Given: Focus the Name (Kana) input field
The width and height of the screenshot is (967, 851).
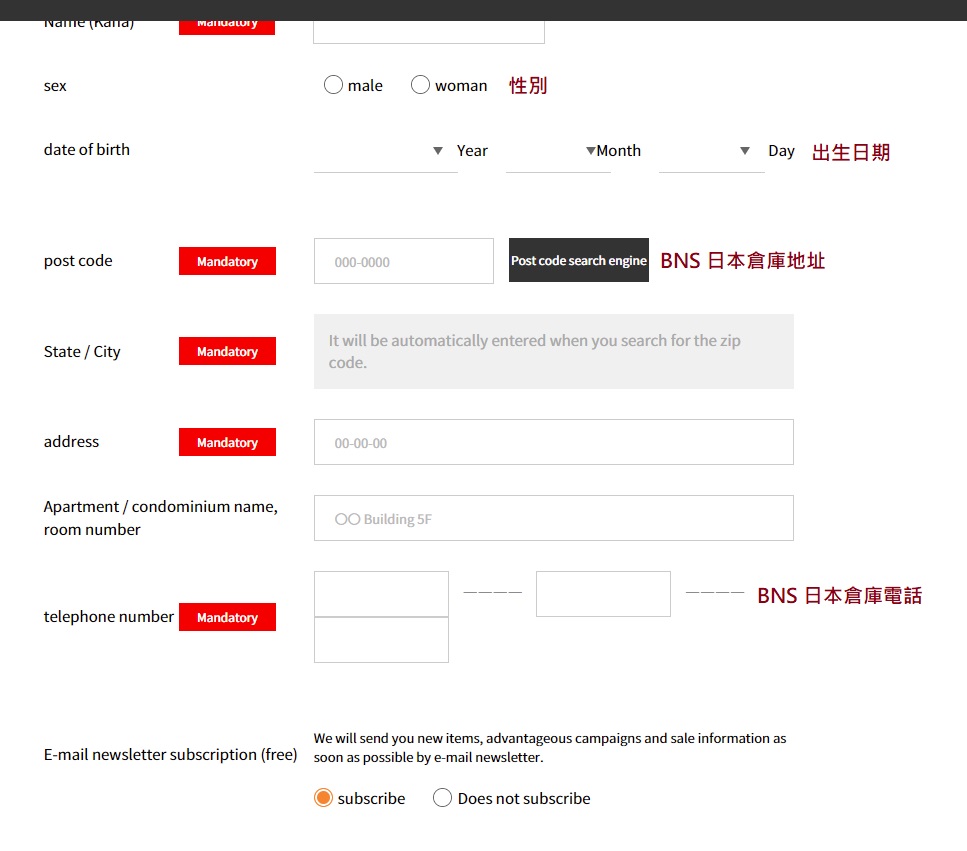Looking at the screenshot, I should (x=428, y=31).
